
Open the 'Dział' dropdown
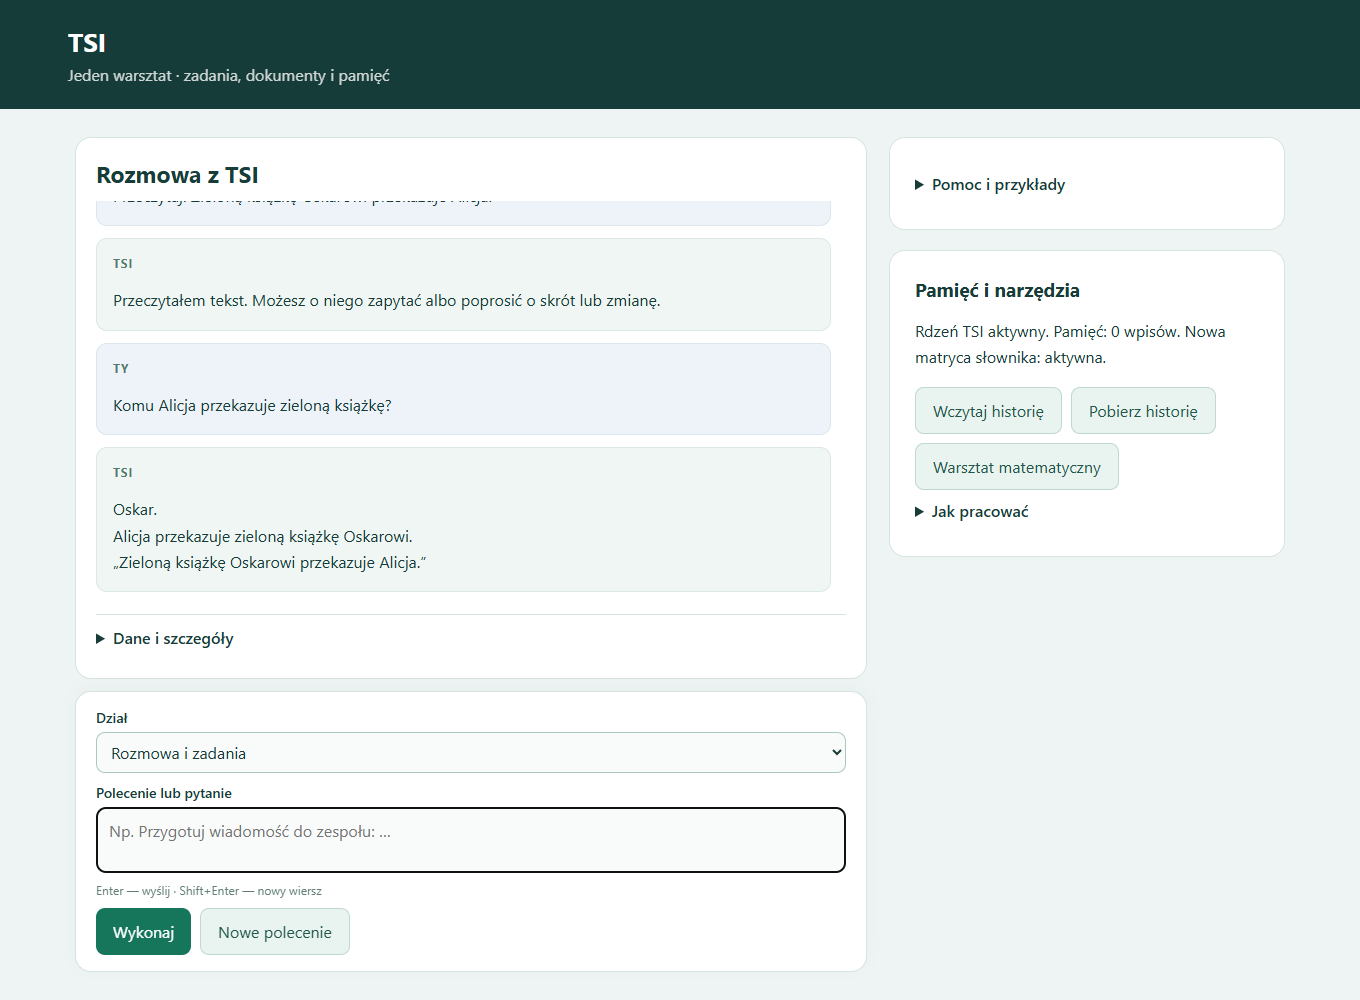coord(471,753)
